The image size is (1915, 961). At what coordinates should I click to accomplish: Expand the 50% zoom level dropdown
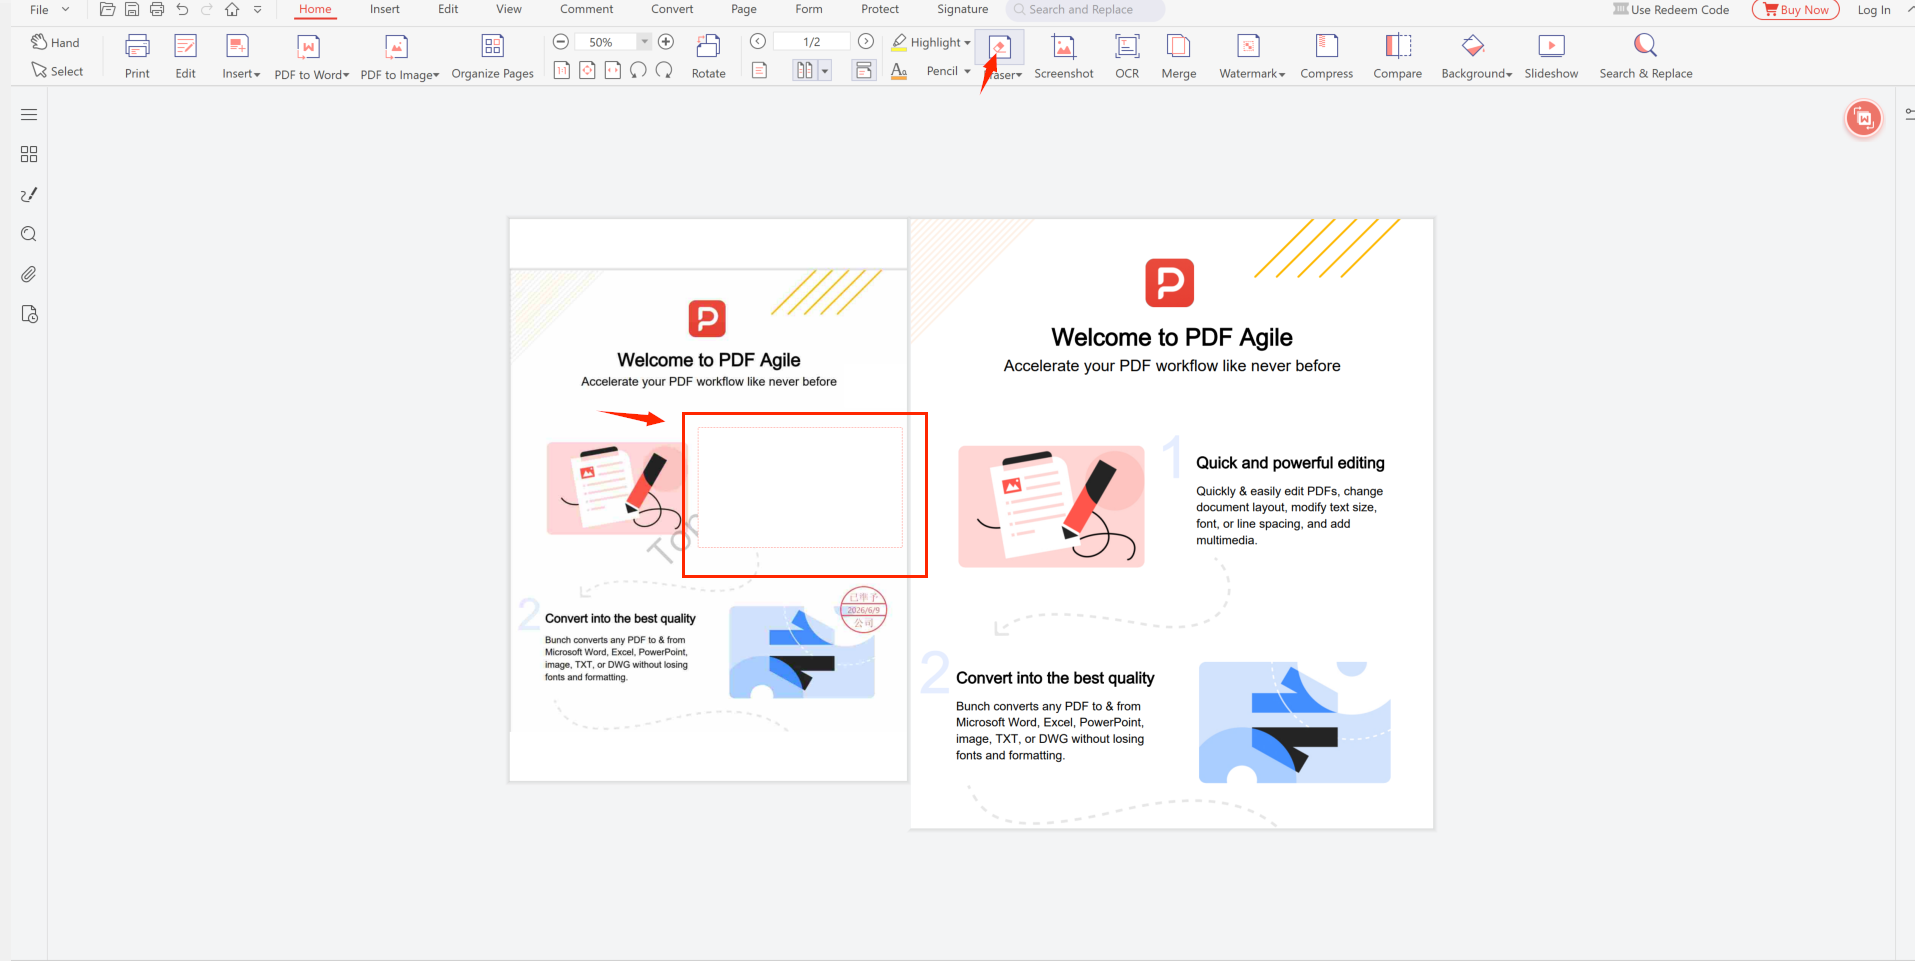[x=645, y=42]
